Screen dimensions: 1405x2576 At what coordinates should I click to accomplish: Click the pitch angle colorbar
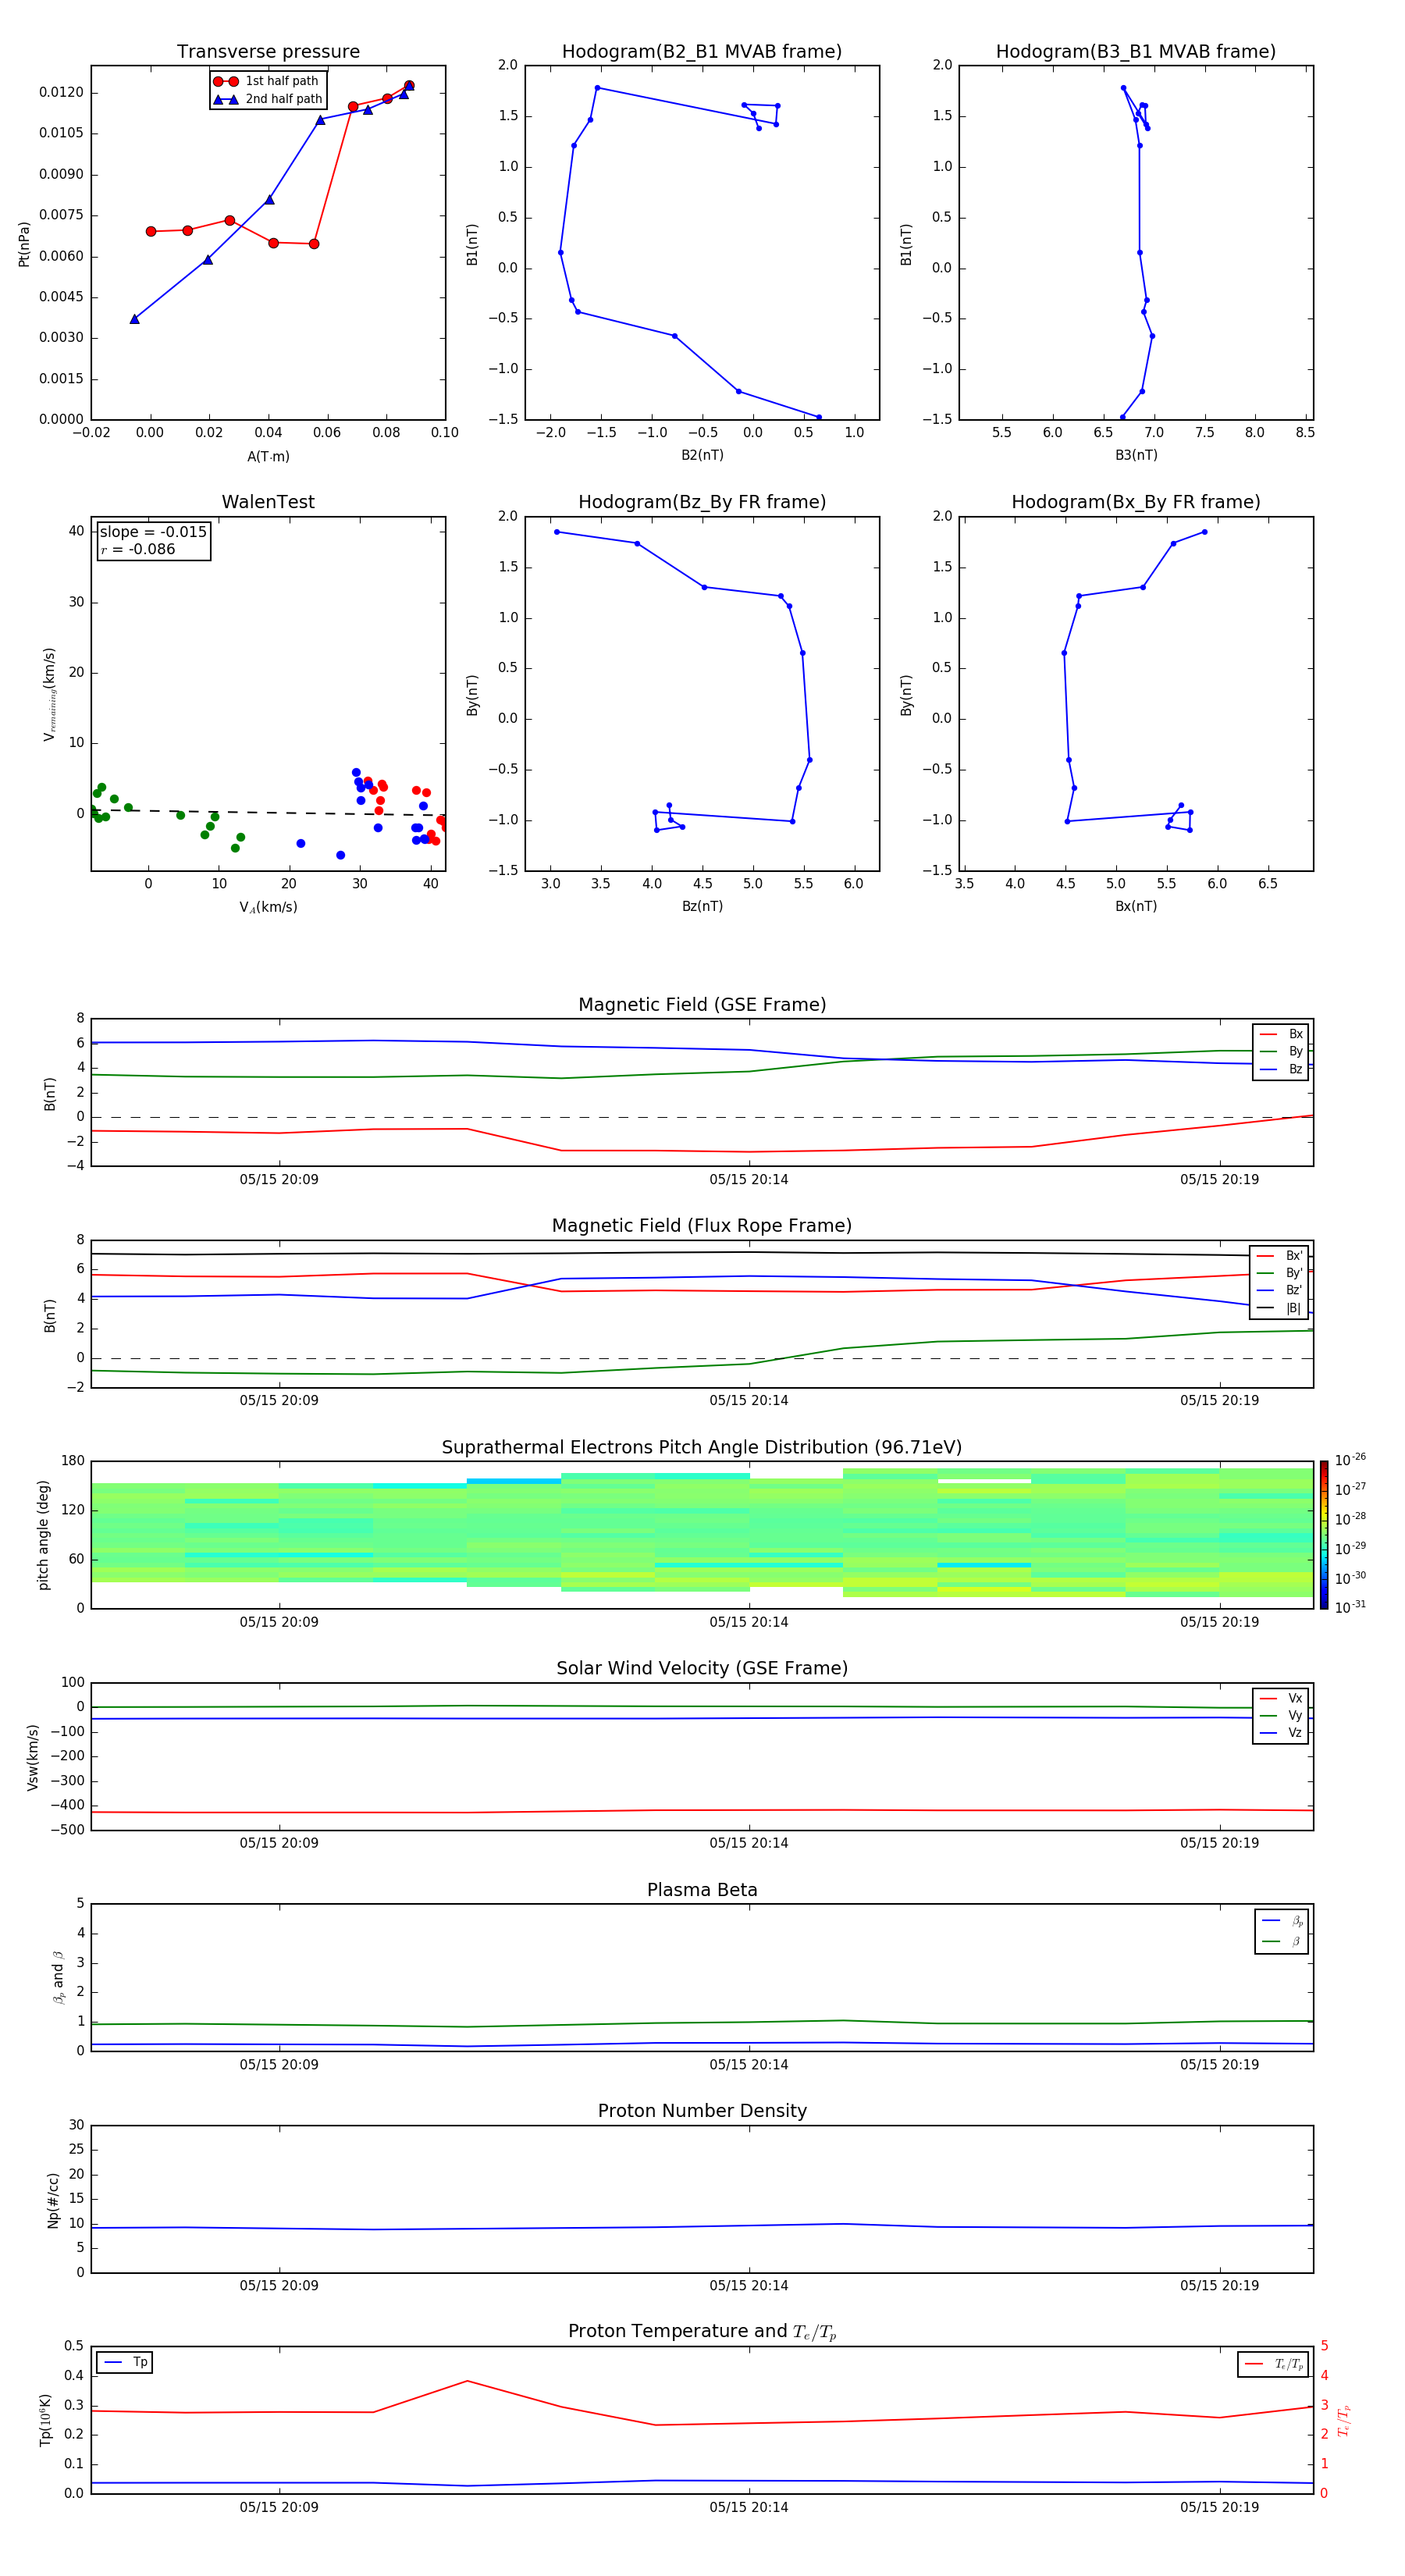[x=1324, y=1535]
